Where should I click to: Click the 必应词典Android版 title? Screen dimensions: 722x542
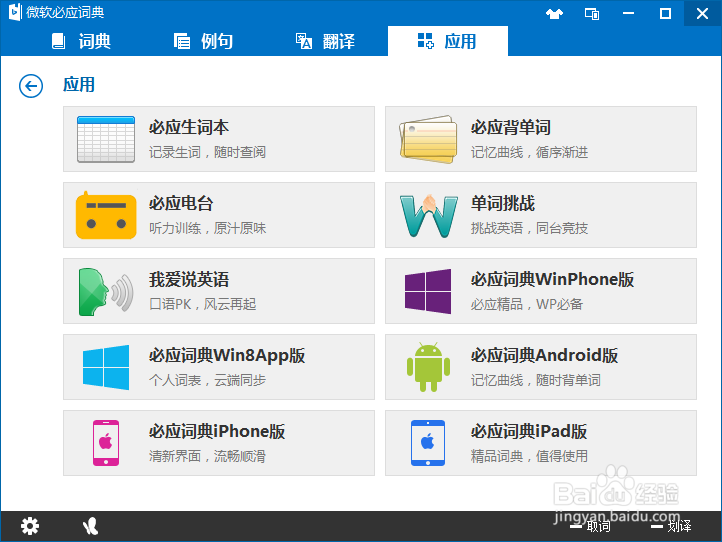[544, 356]
